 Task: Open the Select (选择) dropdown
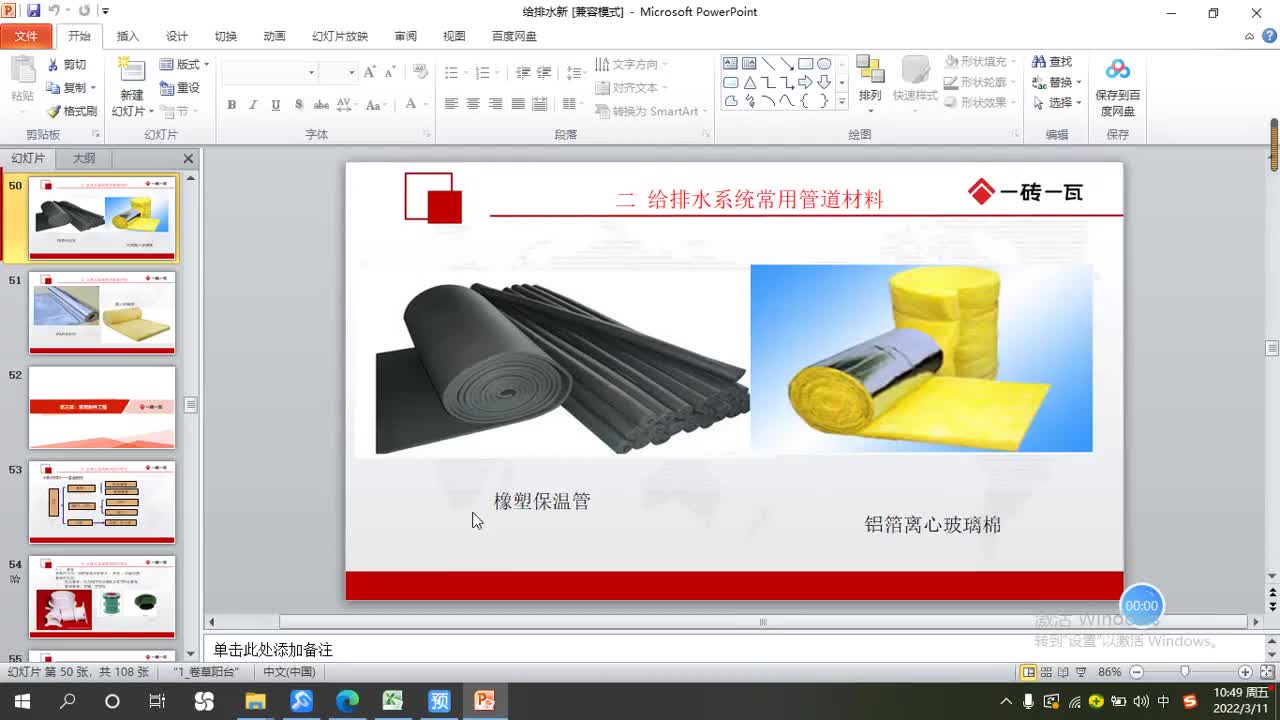1057,103
